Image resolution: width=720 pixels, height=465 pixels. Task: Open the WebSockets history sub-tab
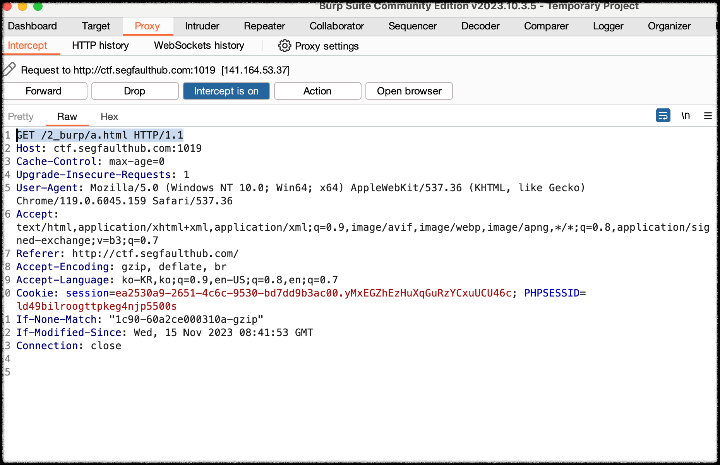[199, 45]
